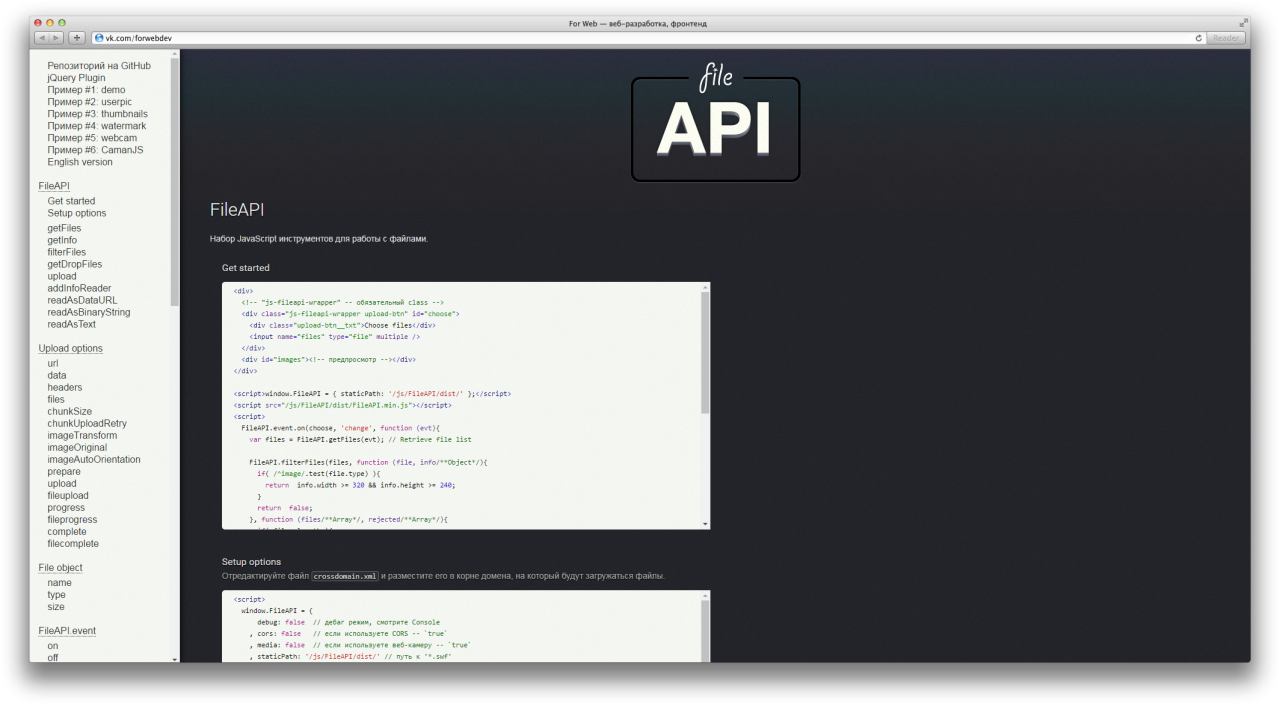Screen dimensions: 1280x705
Task: Click Get started code block scrollbar thumb
Action: point(705,353)
